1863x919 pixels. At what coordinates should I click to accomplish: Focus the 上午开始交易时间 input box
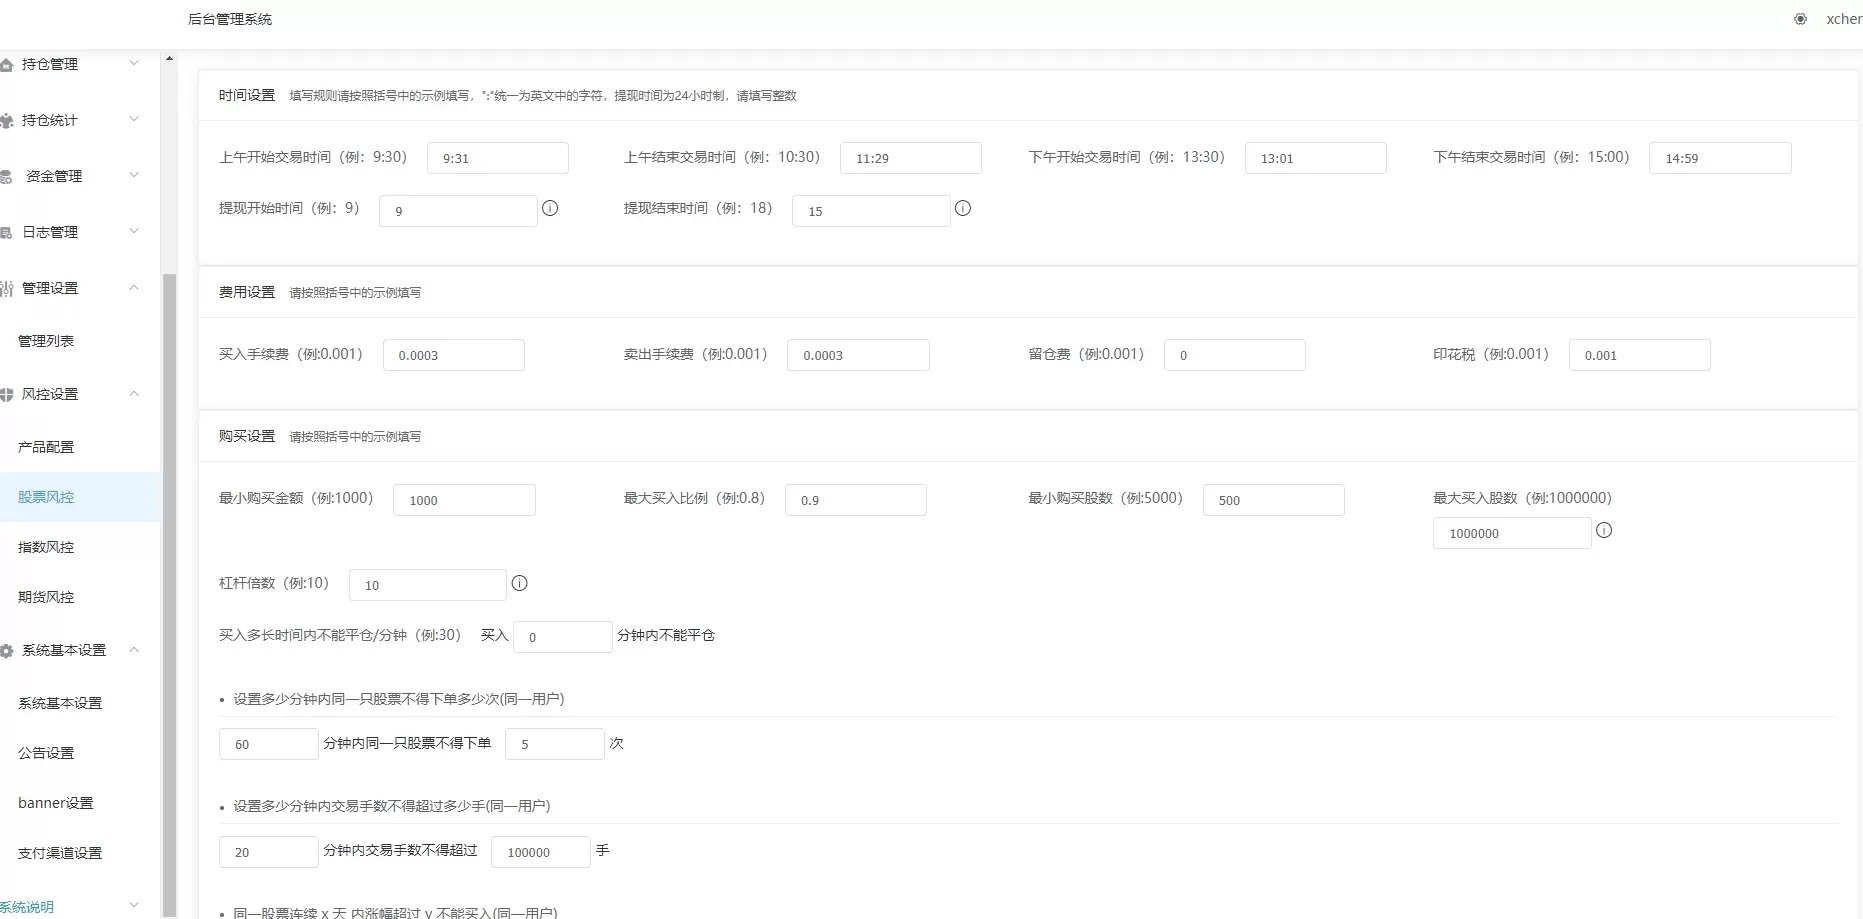click(497, 158)
